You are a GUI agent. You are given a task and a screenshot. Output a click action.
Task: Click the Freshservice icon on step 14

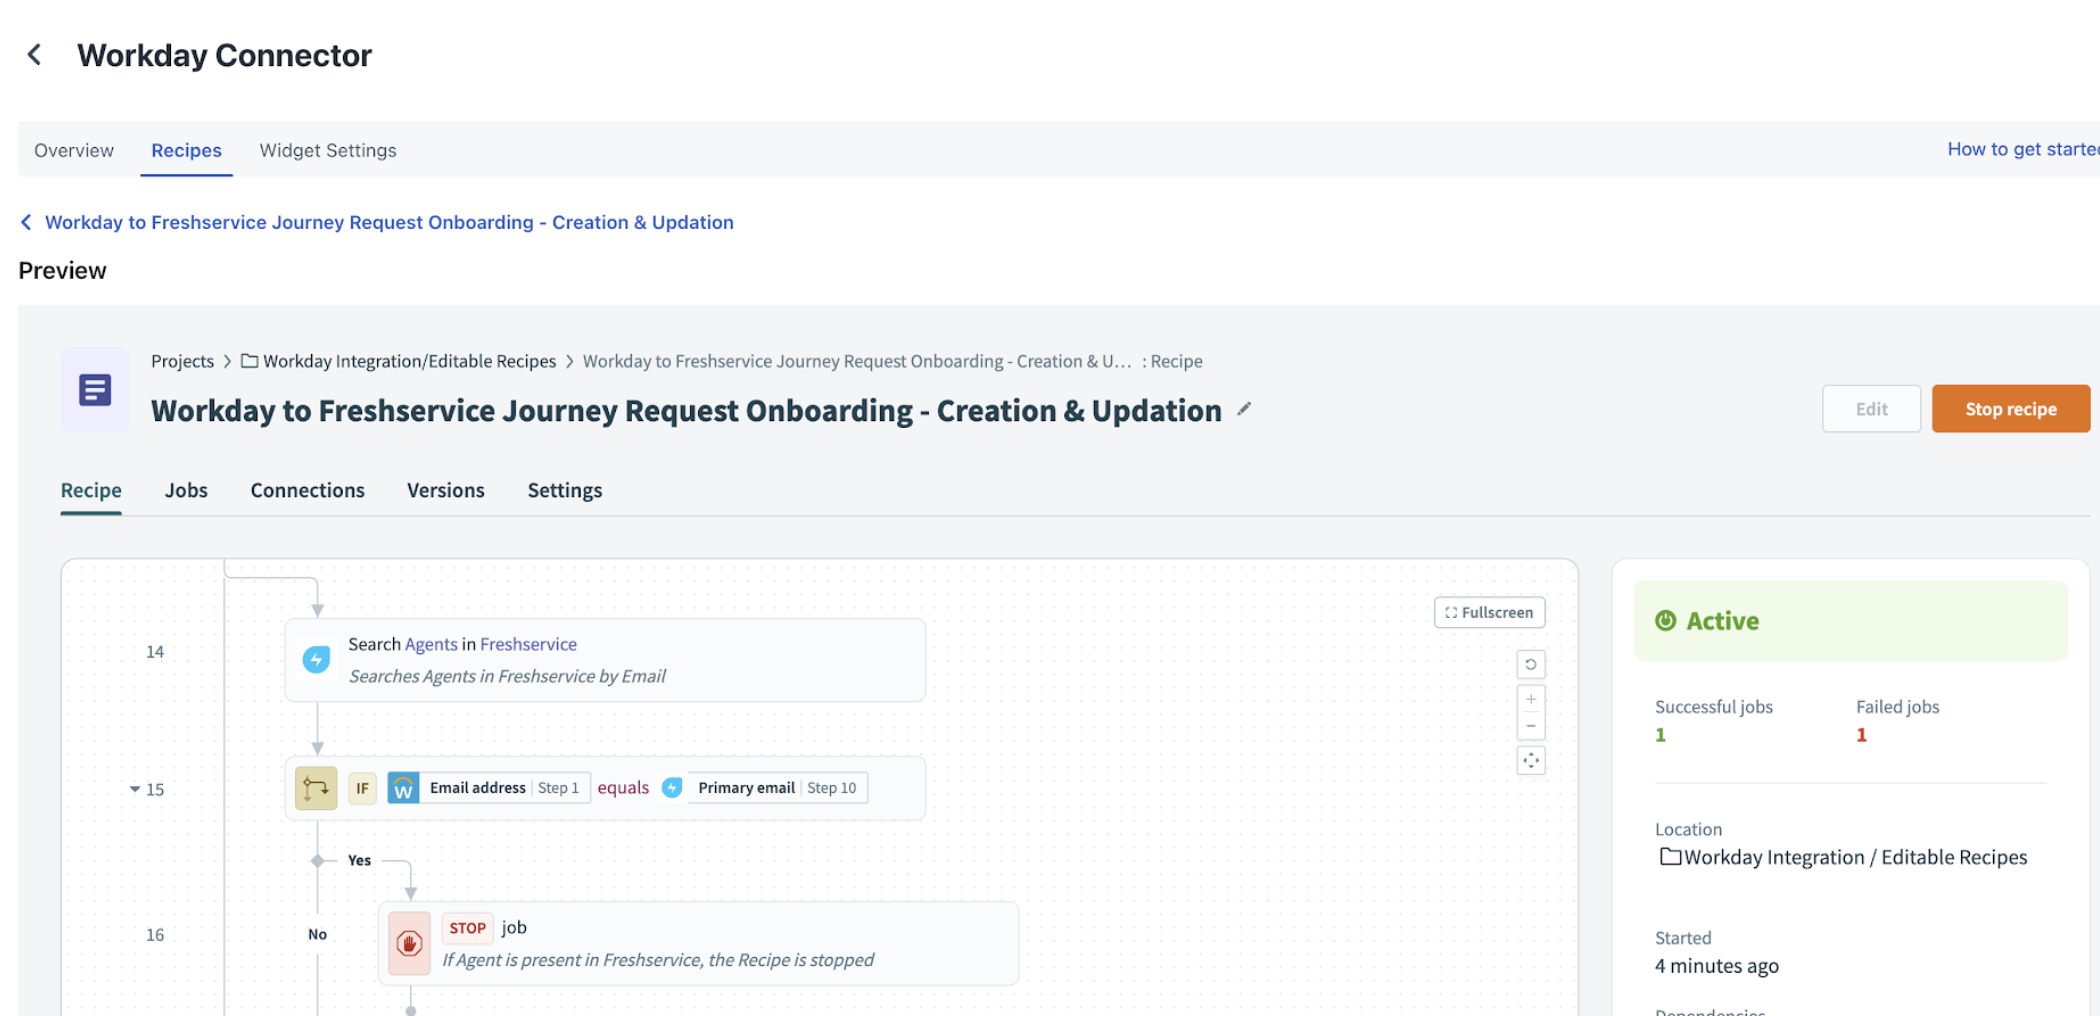[316, 660]
